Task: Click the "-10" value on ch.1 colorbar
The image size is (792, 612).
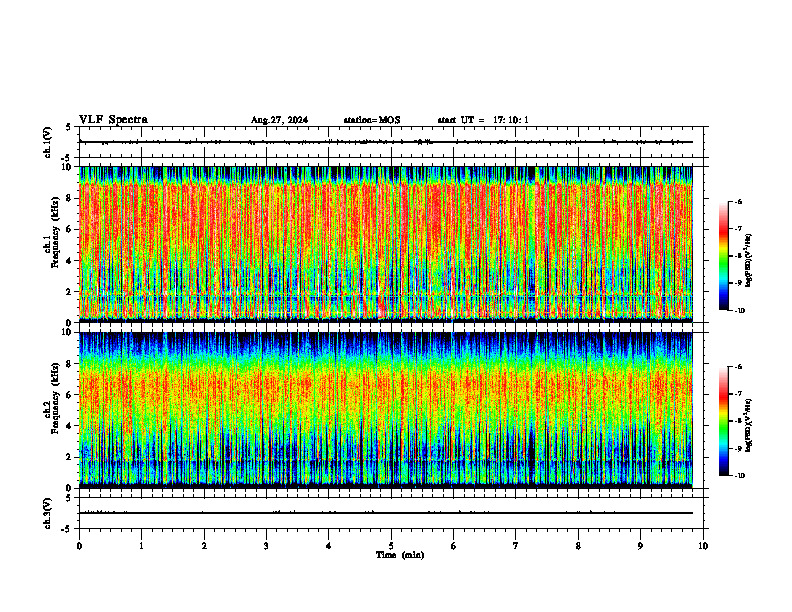Action: pyautogui.click(x=740, y=311)
